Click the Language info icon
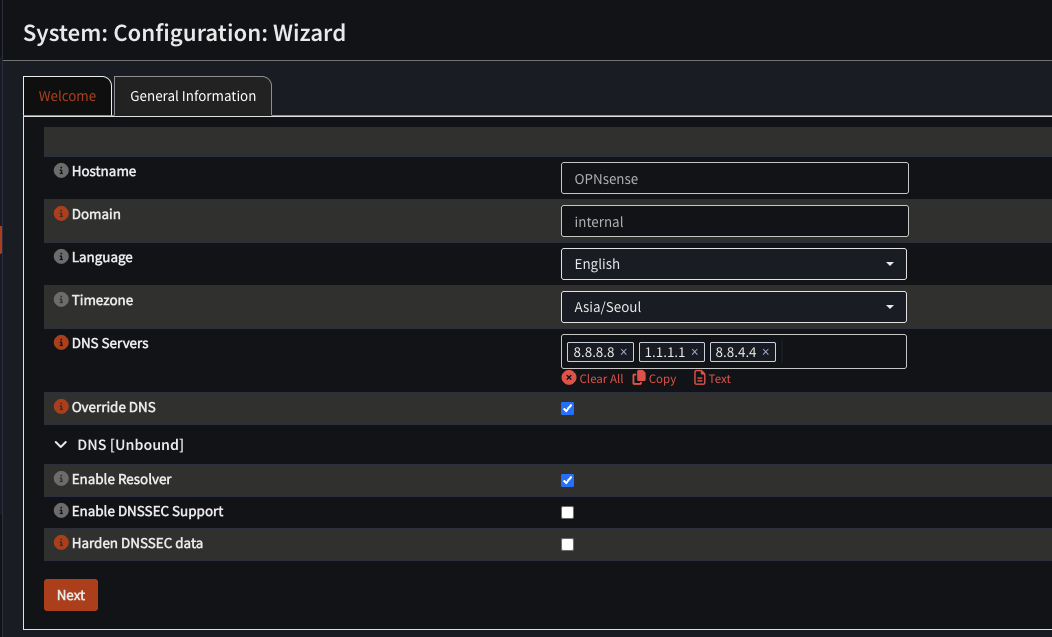Viewport: 1052px width, 637px height. coord(61,256)
